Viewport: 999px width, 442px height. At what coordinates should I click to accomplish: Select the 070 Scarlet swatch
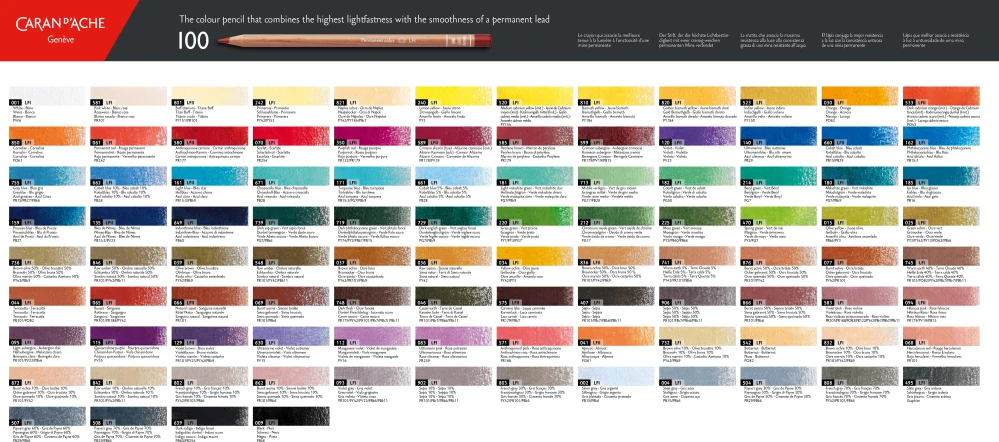tap(291, 136)
